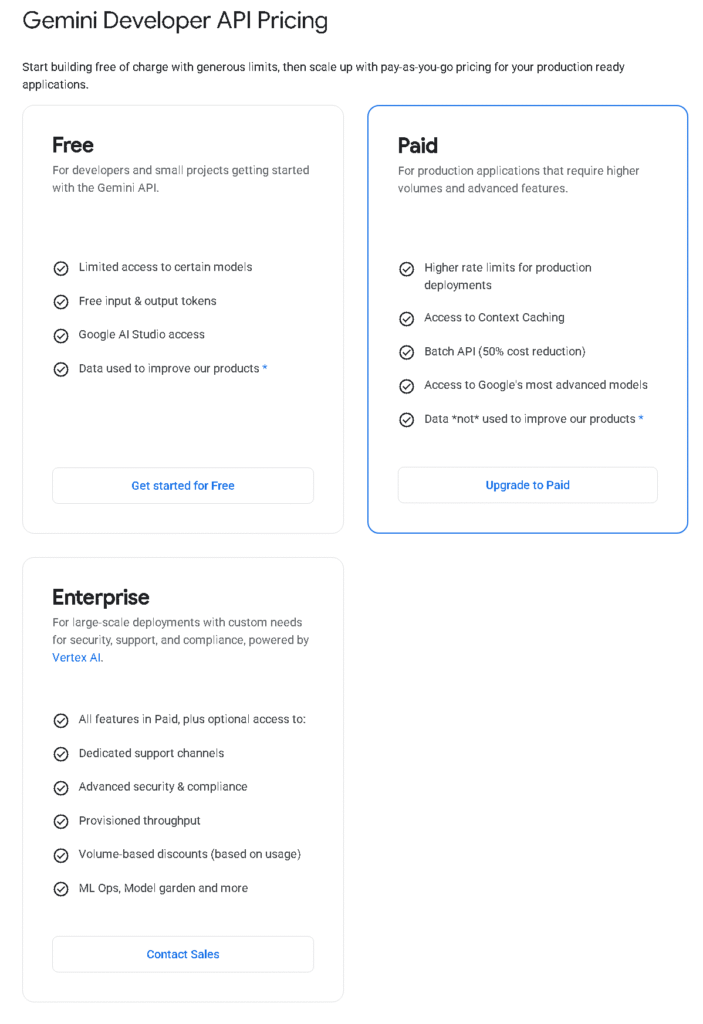Viewport: 703px width, 1024px height.
Task: Click 'Get started for Free'
Action: [182, 485]
